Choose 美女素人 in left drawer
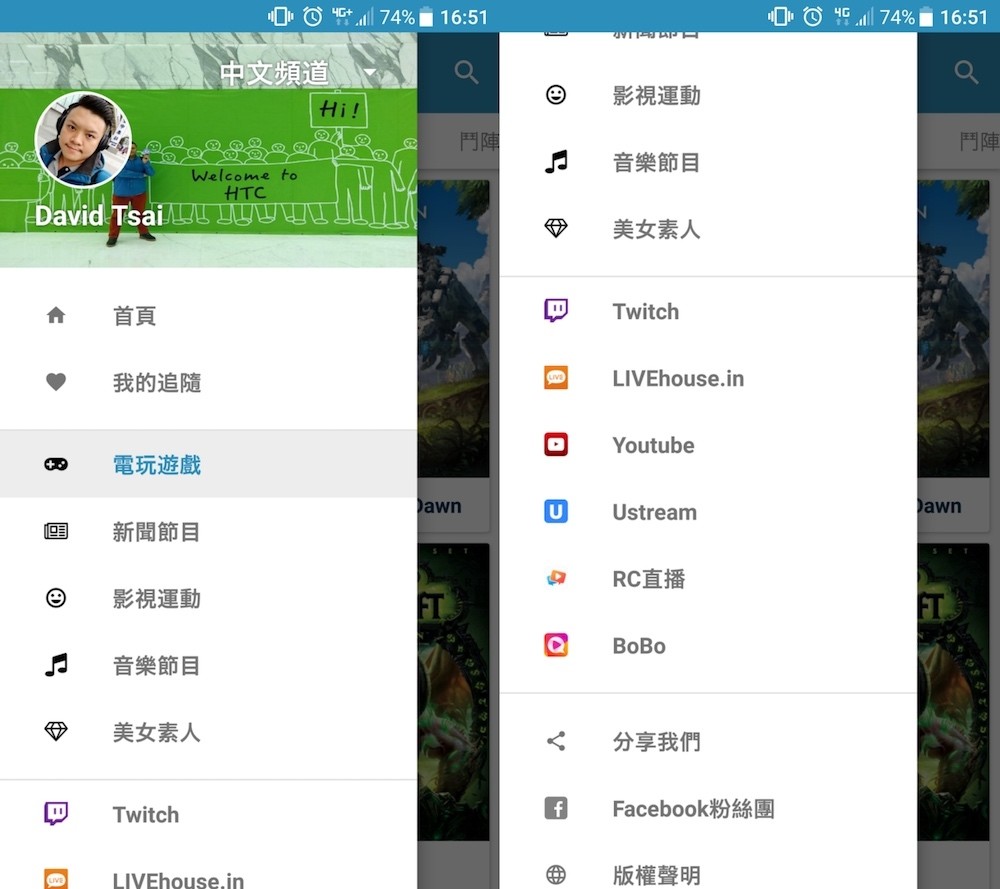Viewport: 1000px width, 889px height. click(x=157, y=732)
